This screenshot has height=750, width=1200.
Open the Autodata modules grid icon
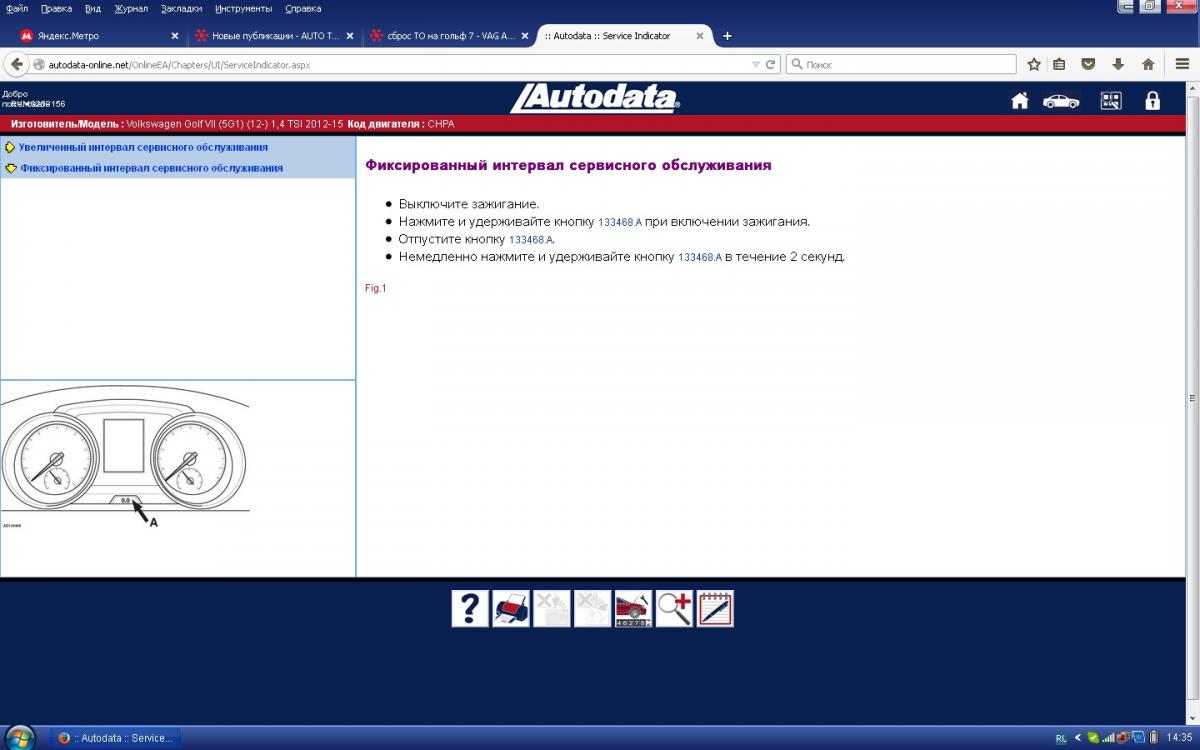pyautogui.click(x=1111, y=101)
